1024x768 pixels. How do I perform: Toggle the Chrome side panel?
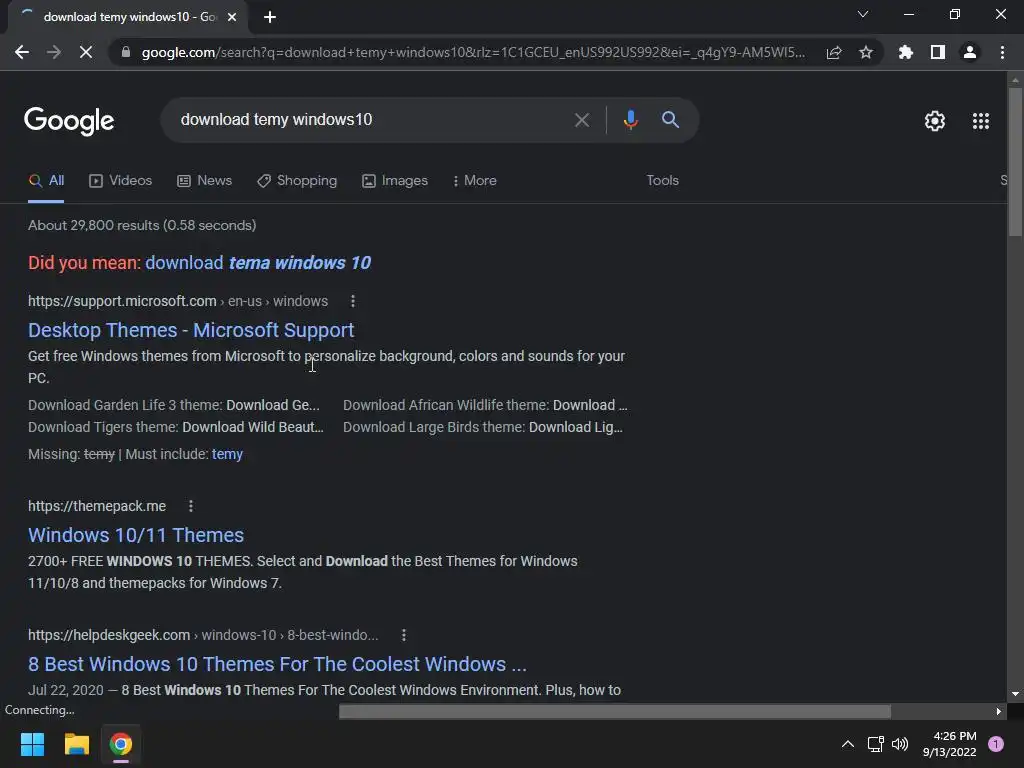(x=938, y=52)
